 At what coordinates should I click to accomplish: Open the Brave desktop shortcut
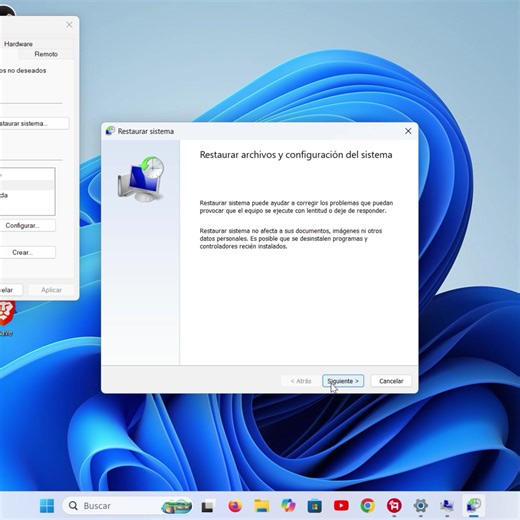[x=6, y=318]
